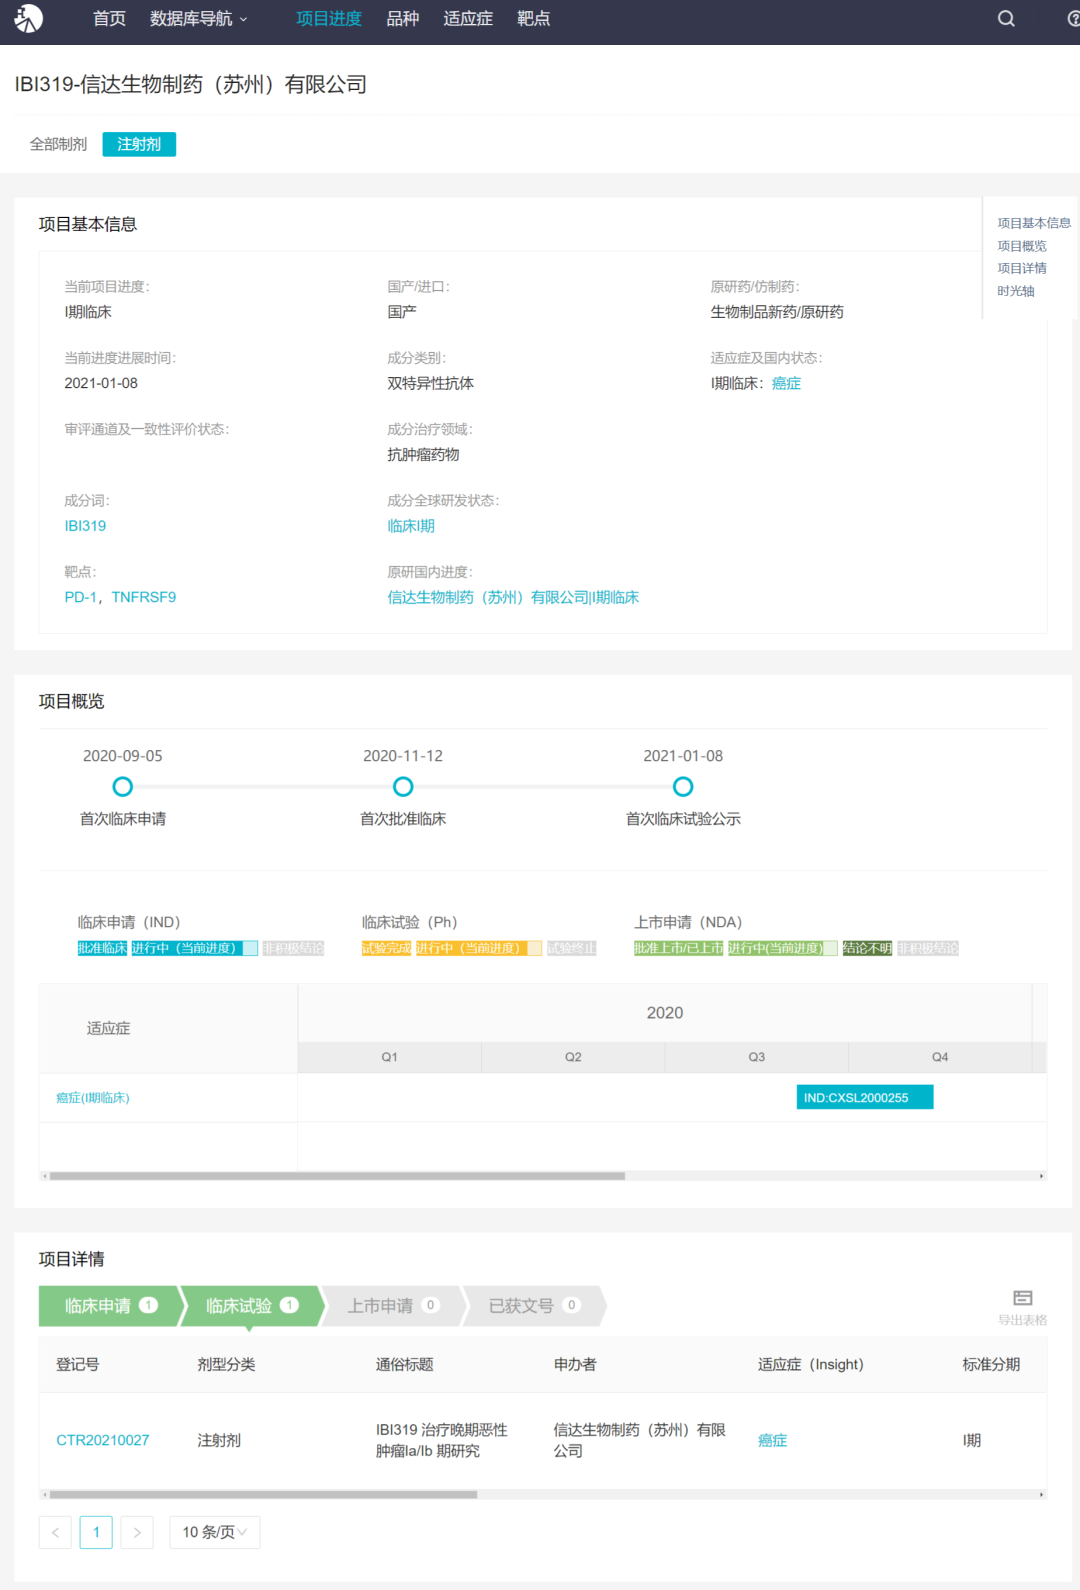
Task: Open the 项目进度 navigation item
Action: pos(329,18)
